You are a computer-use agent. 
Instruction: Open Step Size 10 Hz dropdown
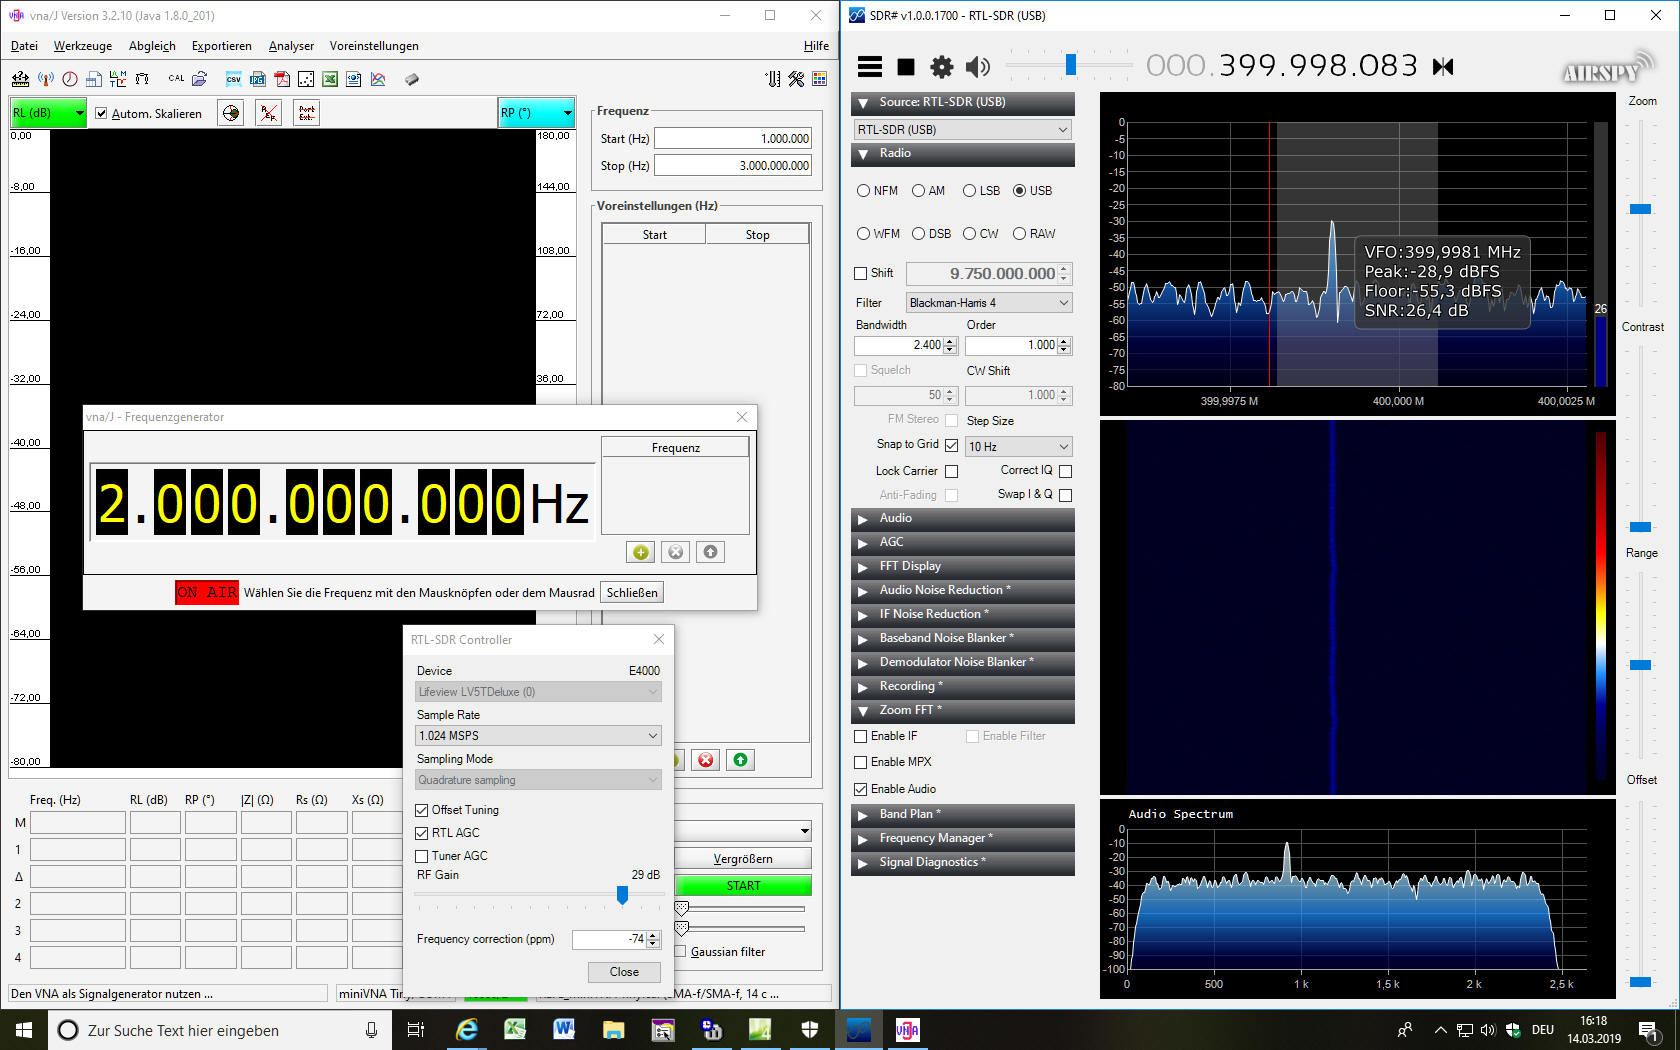[x=1018, y=447]
